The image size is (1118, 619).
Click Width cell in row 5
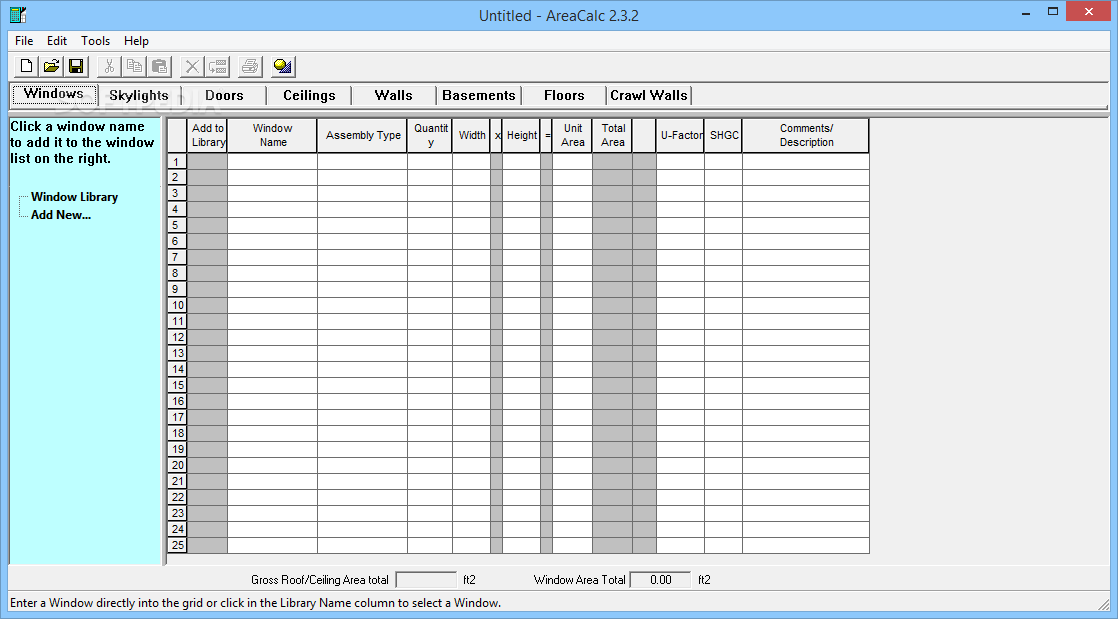tap(471, 225)
